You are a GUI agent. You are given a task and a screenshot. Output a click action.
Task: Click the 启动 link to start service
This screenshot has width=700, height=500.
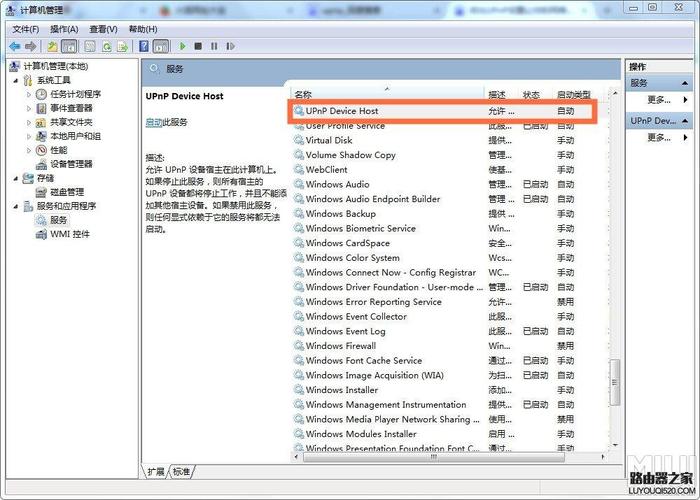[153, 122]
